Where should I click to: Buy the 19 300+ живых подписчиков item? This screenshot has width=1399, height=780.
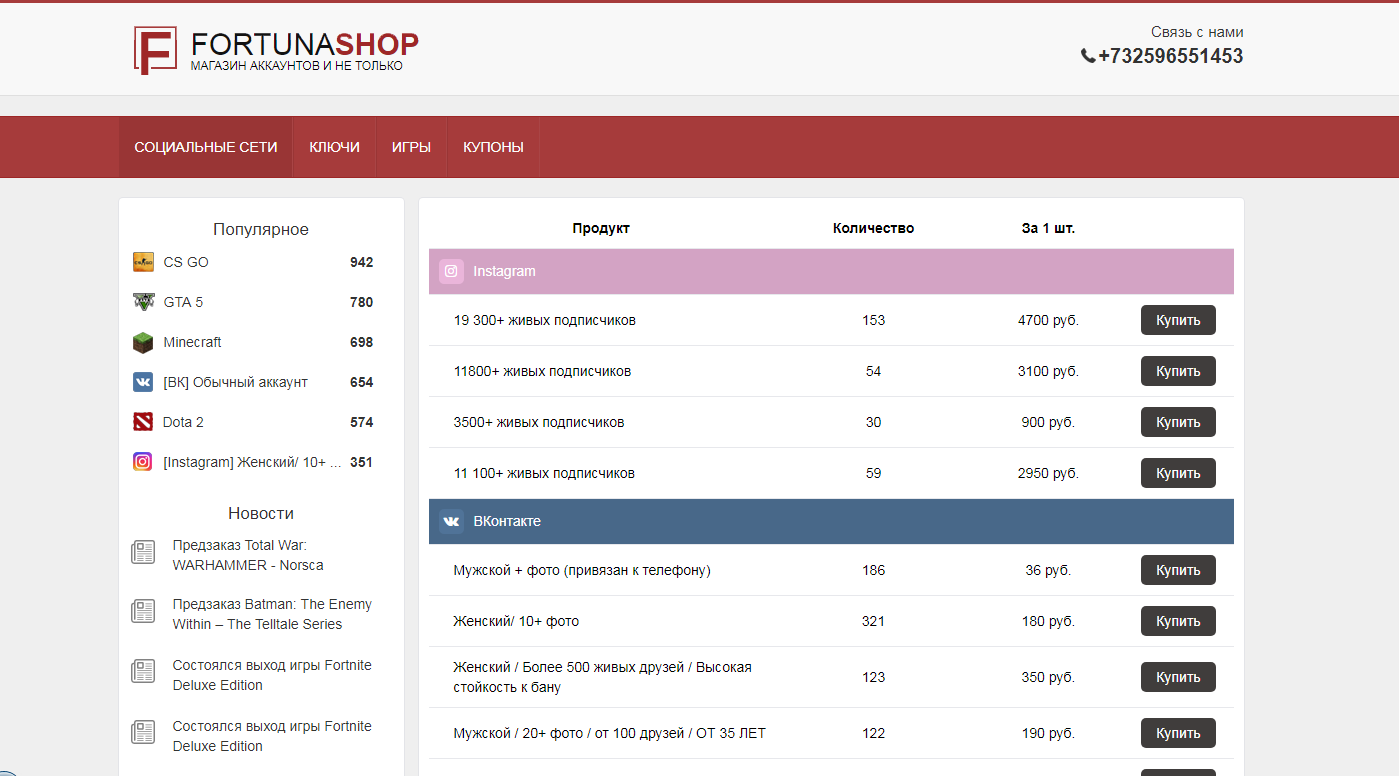pyautogui.click(x=1178, y=320)
